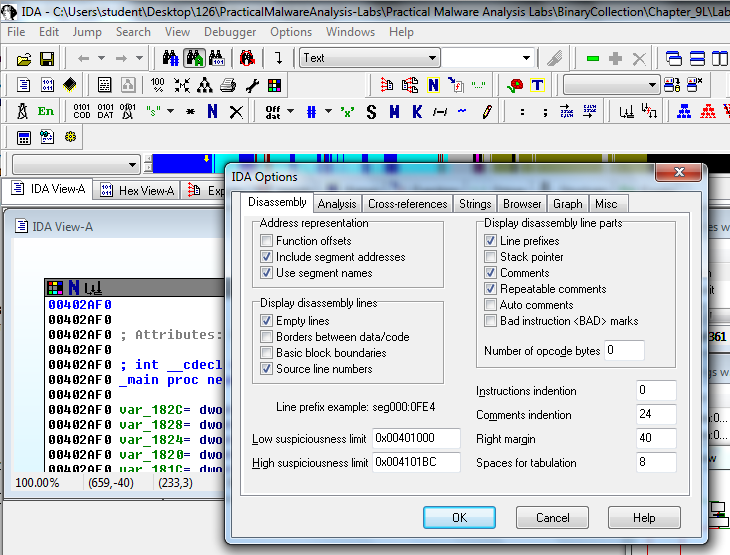The width and height of the screenshot is (730, 555).
Task: Click the blue K stack variable icon
Action: [417, 112]
